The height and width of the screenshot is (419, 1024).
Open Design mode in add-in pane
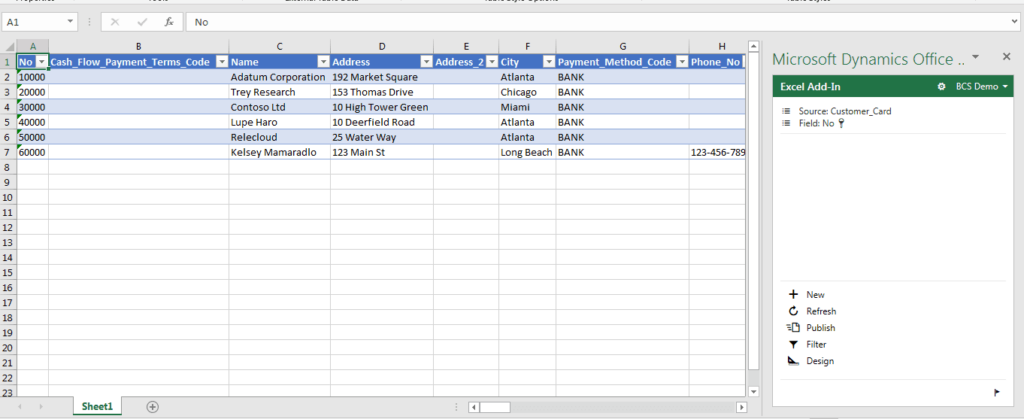[793, 361]
